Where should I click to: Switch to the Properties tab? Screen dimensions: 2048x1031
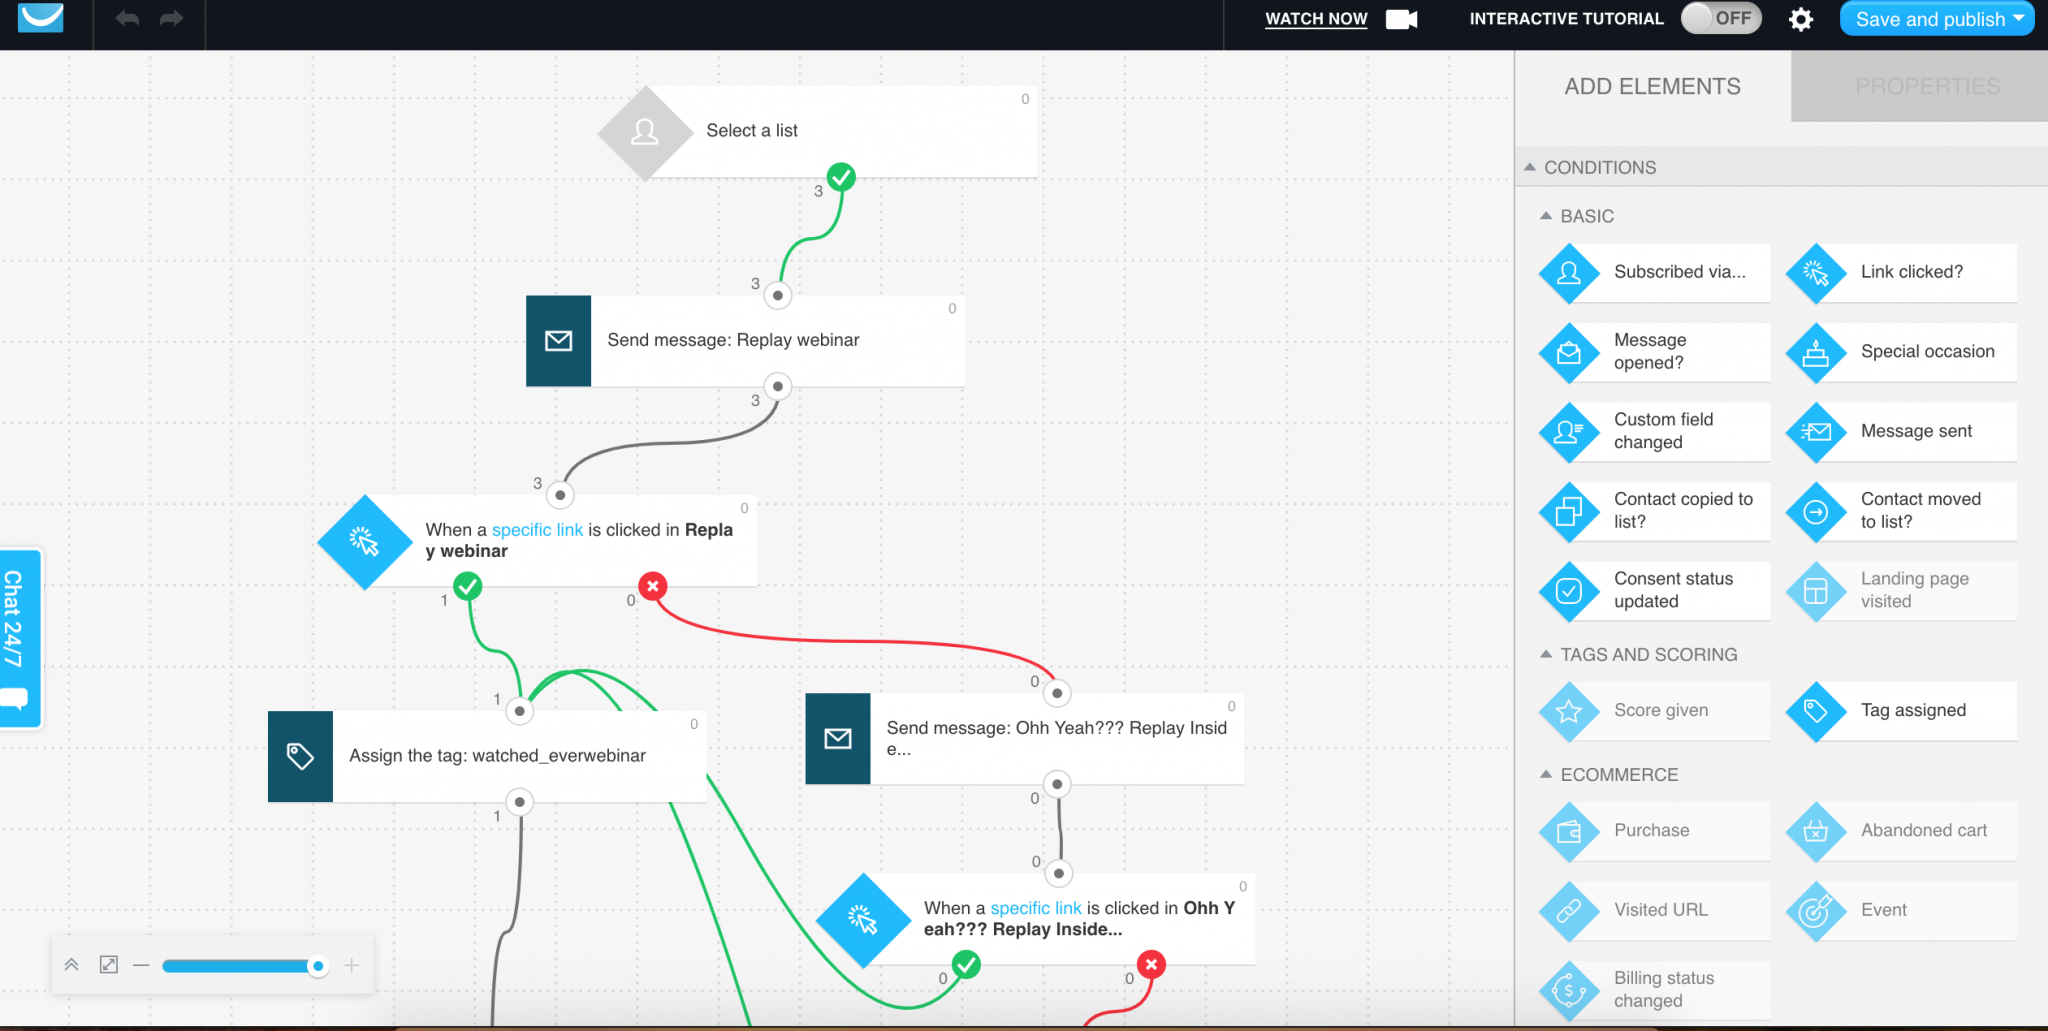click(x=1927, y=87)
